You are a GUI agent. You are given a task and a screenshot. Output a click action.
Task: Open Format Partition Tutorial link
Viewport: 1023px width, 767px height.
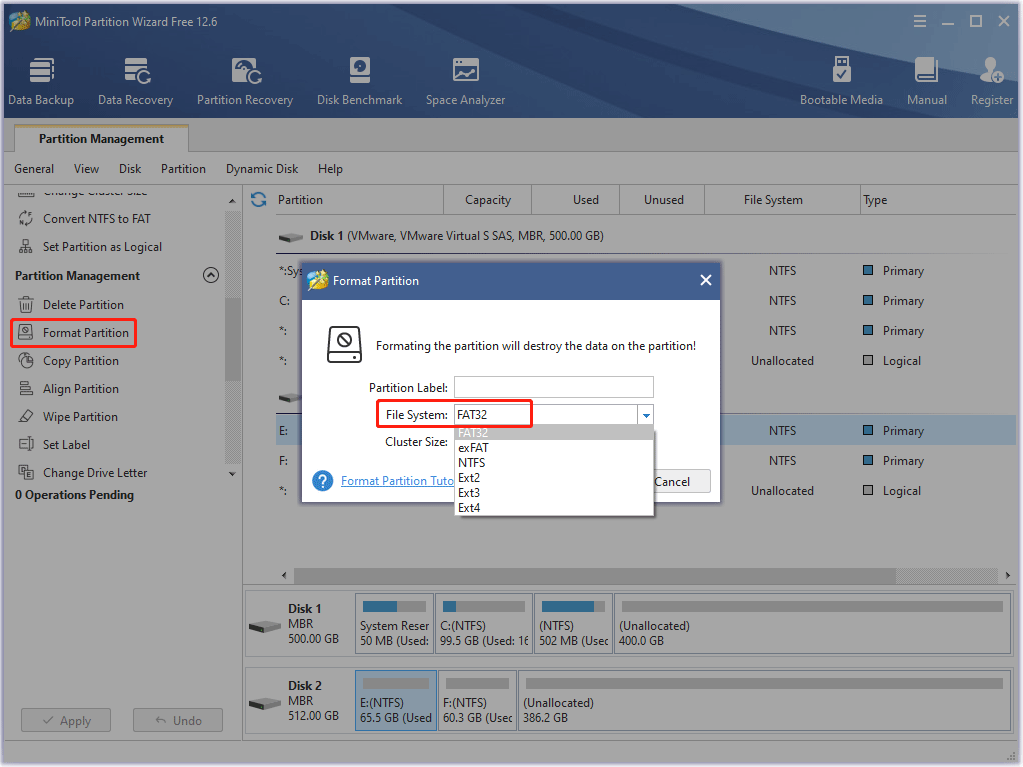click(398, 481)
